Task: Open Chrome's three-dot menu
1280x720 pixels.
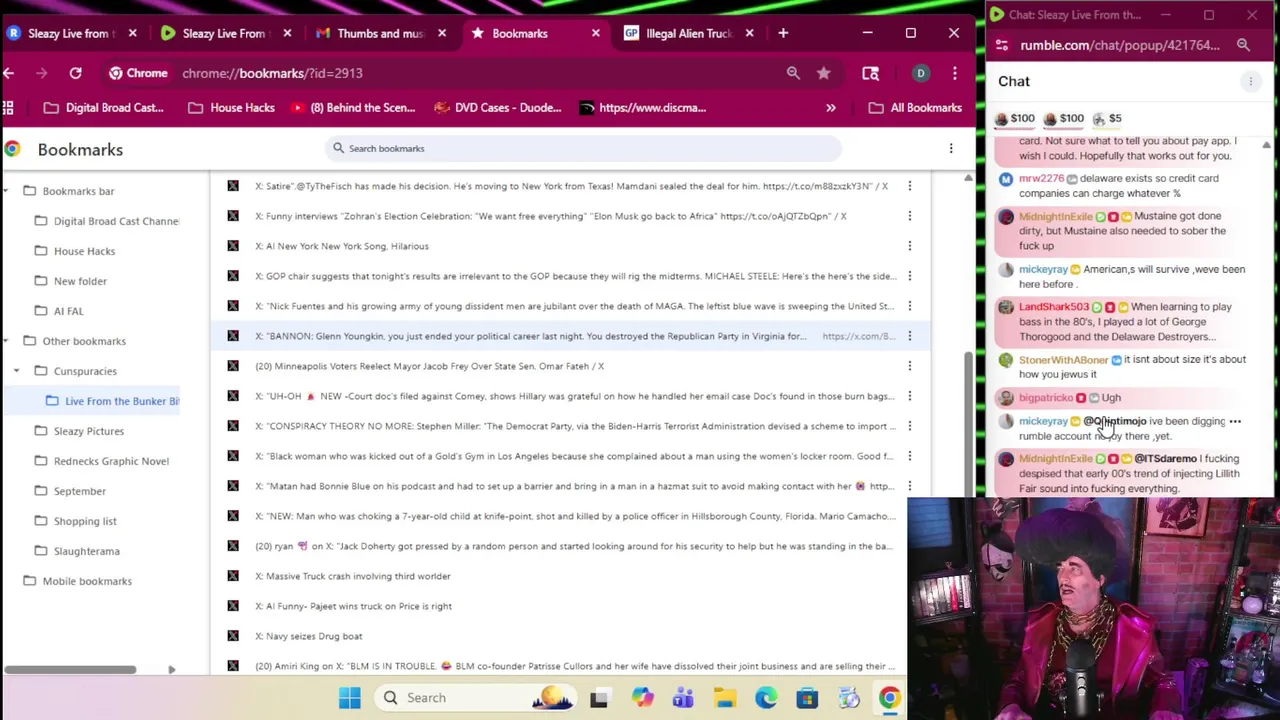Action: click(955, 73)
